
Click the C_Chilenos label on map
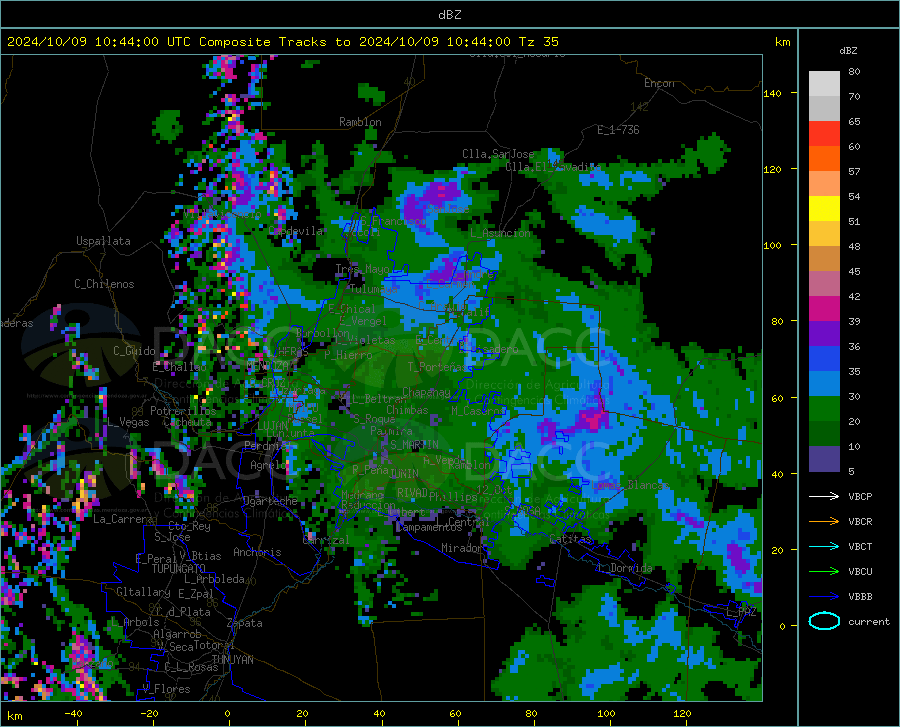[104, 284]
